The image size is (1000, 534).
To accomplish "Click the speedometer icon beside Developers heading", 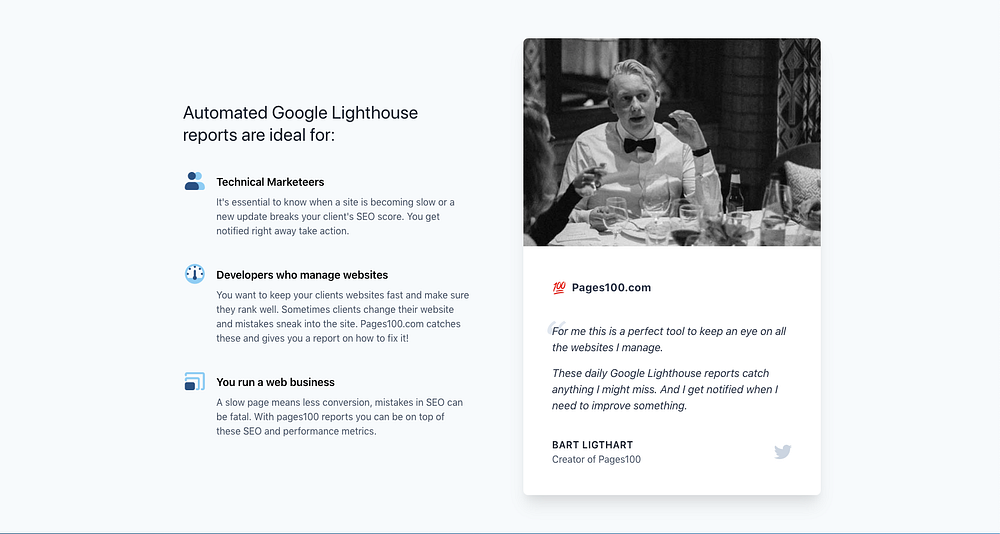I will click(x=195, y=274).
